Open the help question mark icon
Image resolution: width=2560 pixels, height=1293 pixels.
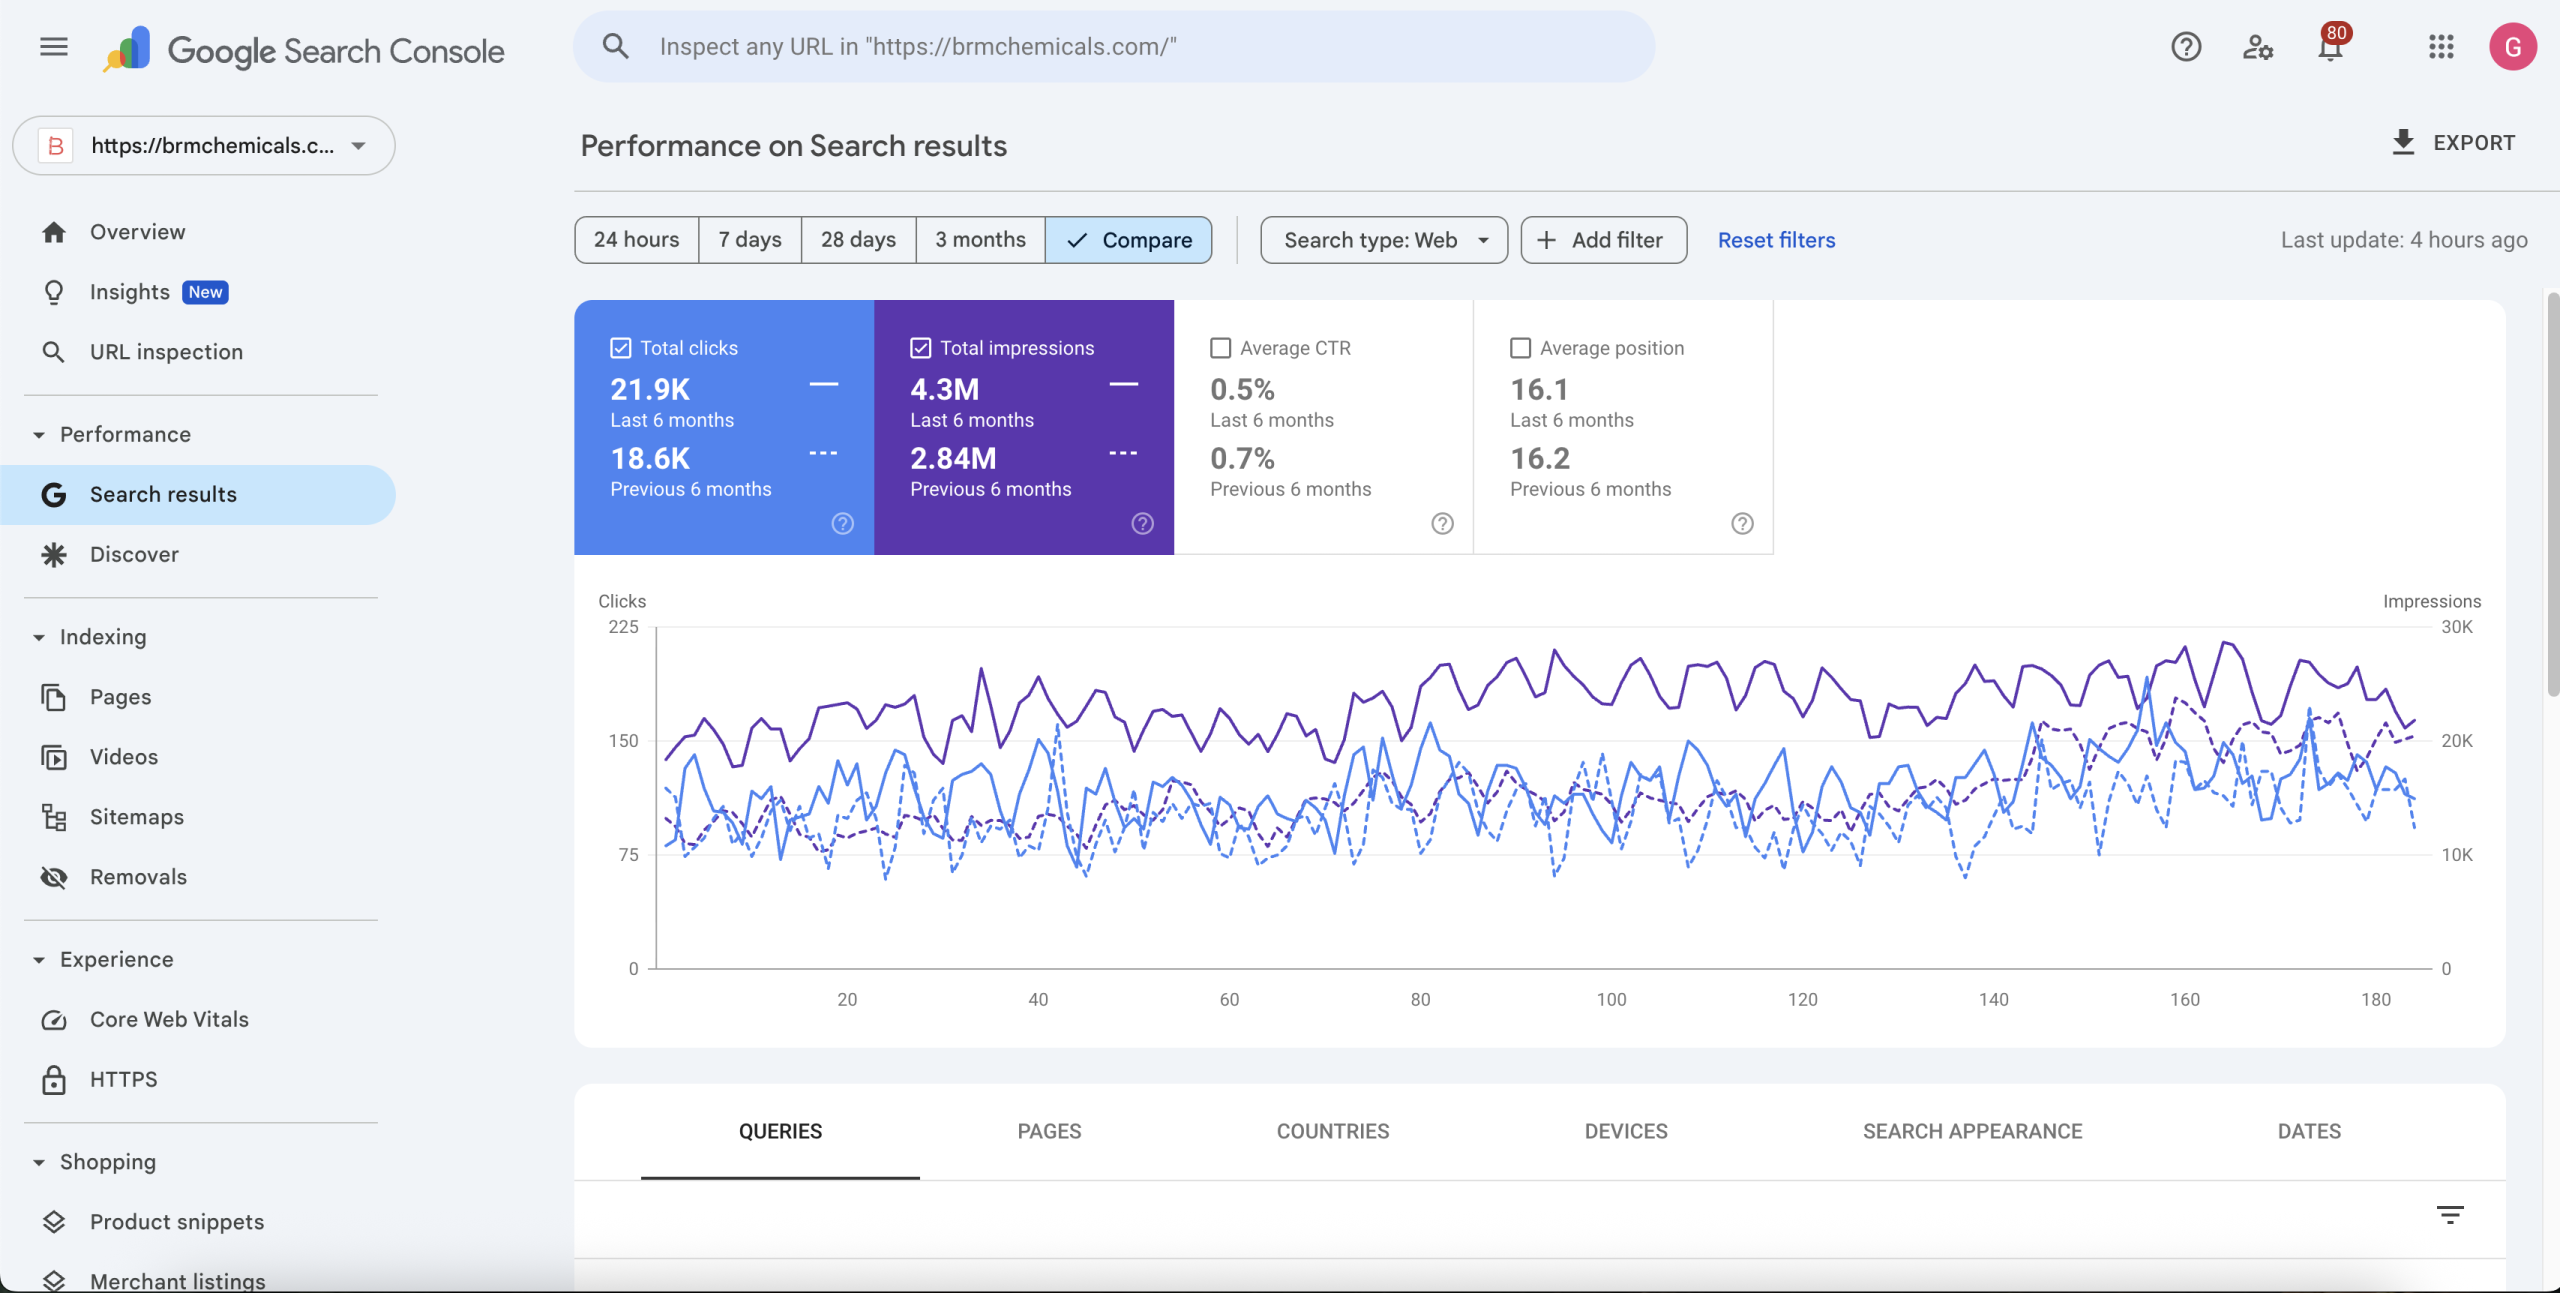[x=2186, y=46]
